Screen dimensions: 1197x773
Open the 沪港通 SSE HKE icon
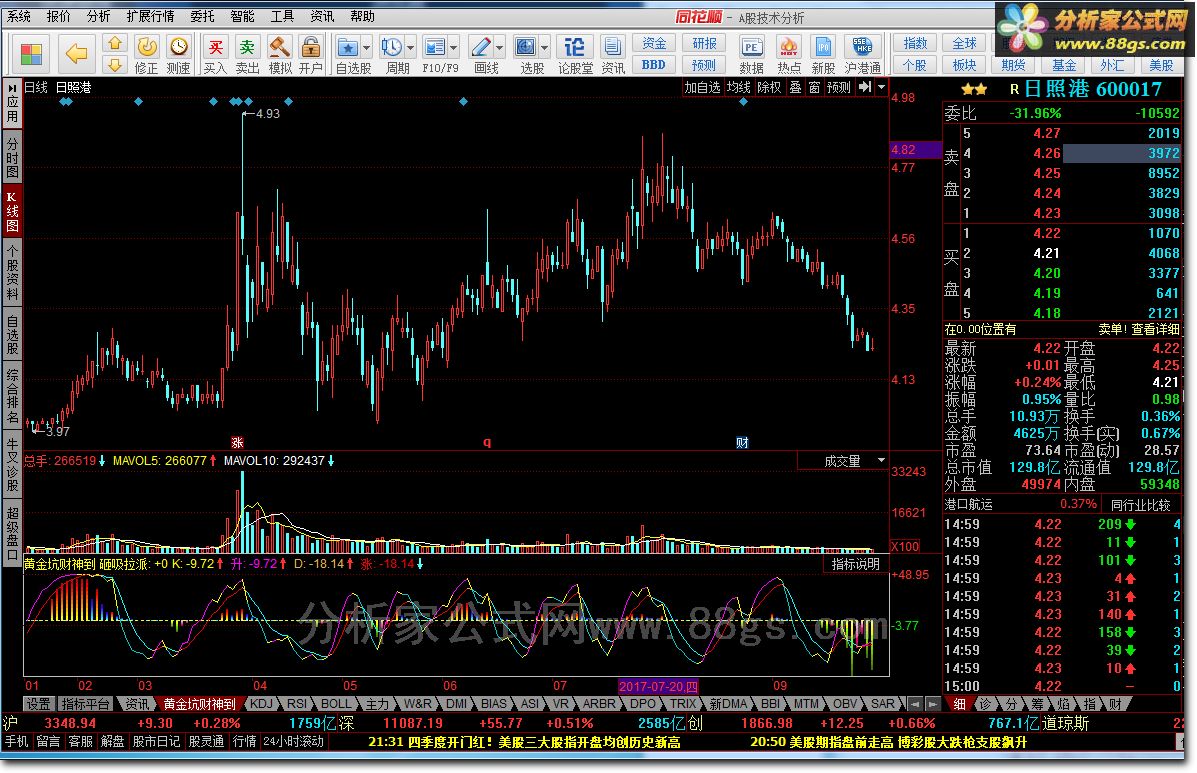point(862,47)
